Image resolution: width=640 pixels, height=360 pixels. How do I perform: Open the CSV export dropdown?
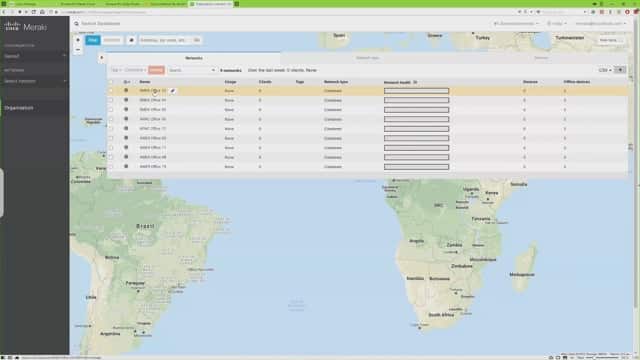tap(605, 70)
